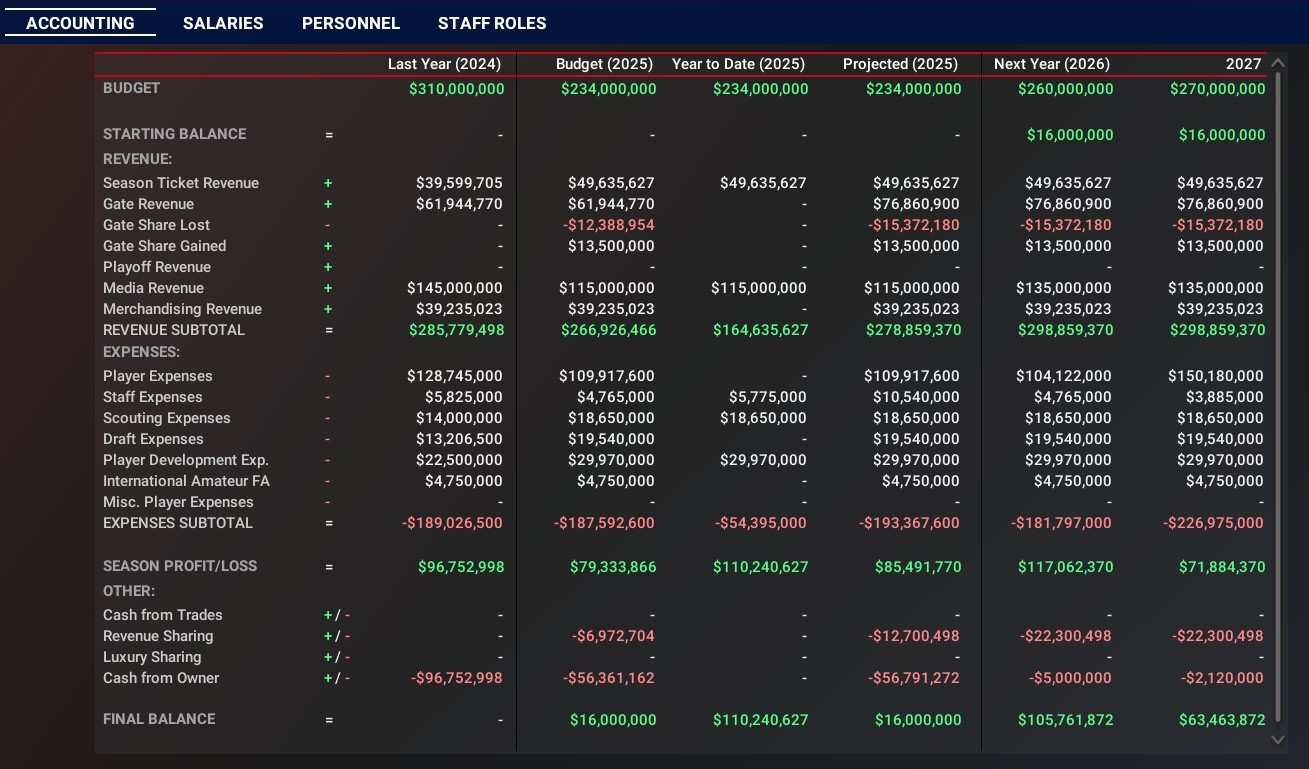This screenshot has height=769, width=1309.
Task: Select the Cash from Owner row label
Action: (161, 678)
